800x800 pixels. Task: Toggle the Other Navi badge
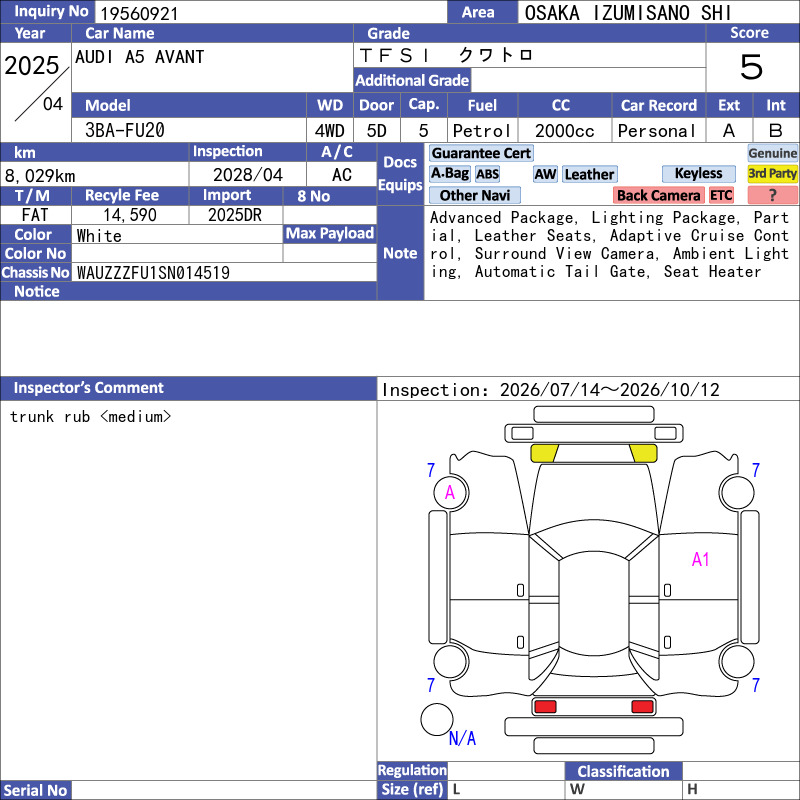pyautogui.click(x=475, y=195)
